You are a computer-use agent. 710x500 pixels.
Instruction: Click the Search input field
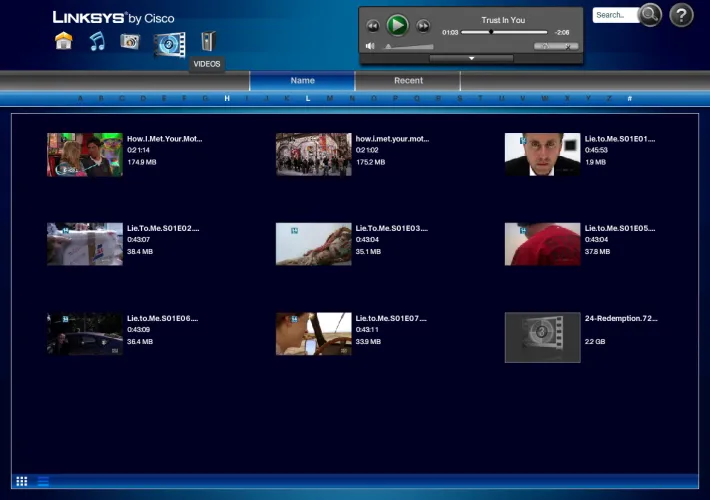[x=615, y=15]
